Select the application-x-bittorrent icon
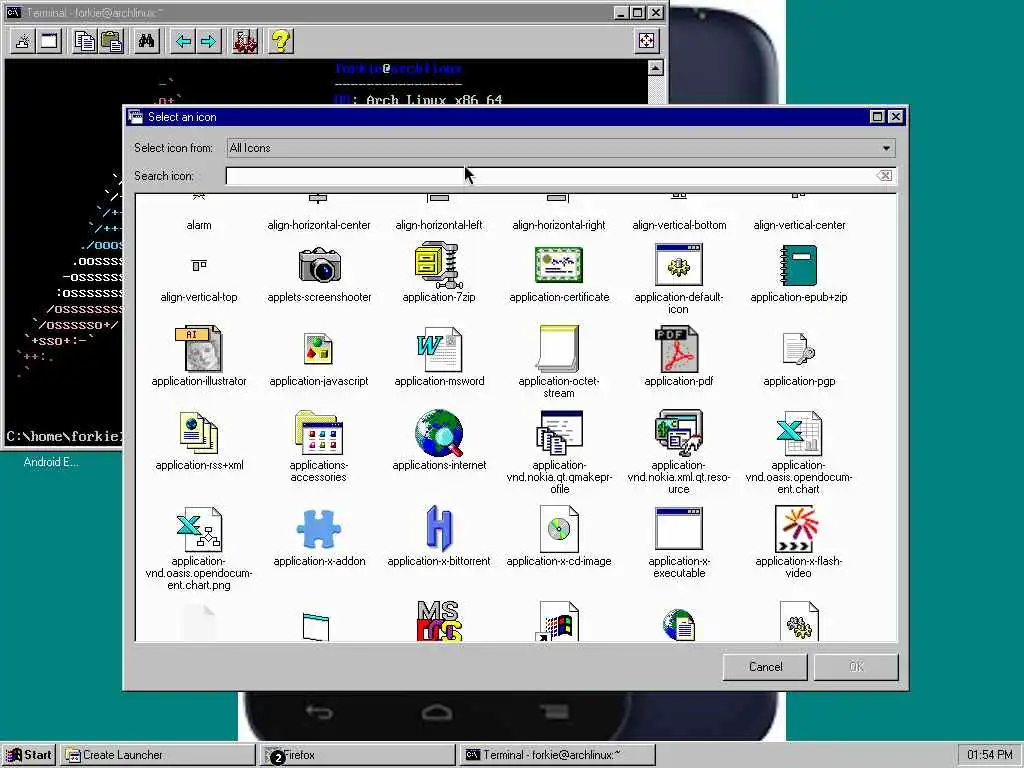 [x=439, y=529]
